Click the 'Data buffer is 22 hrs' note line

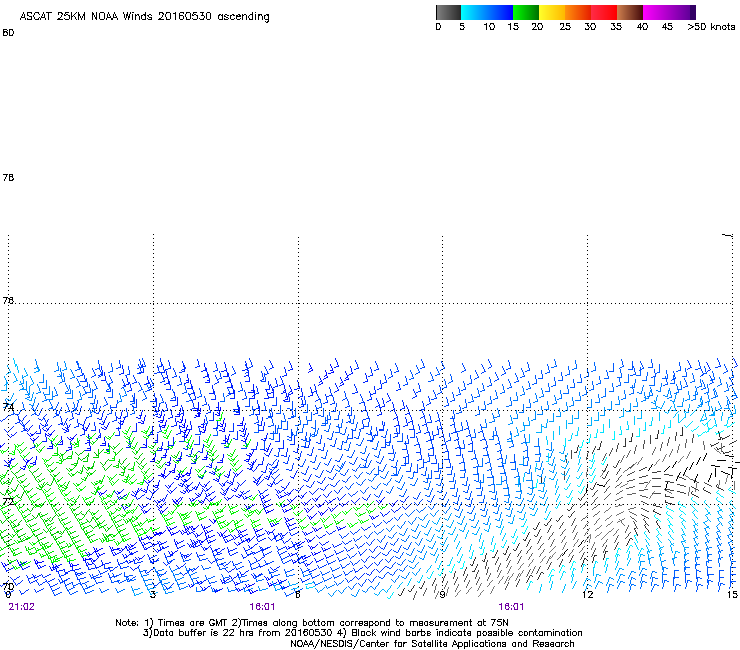362,633
